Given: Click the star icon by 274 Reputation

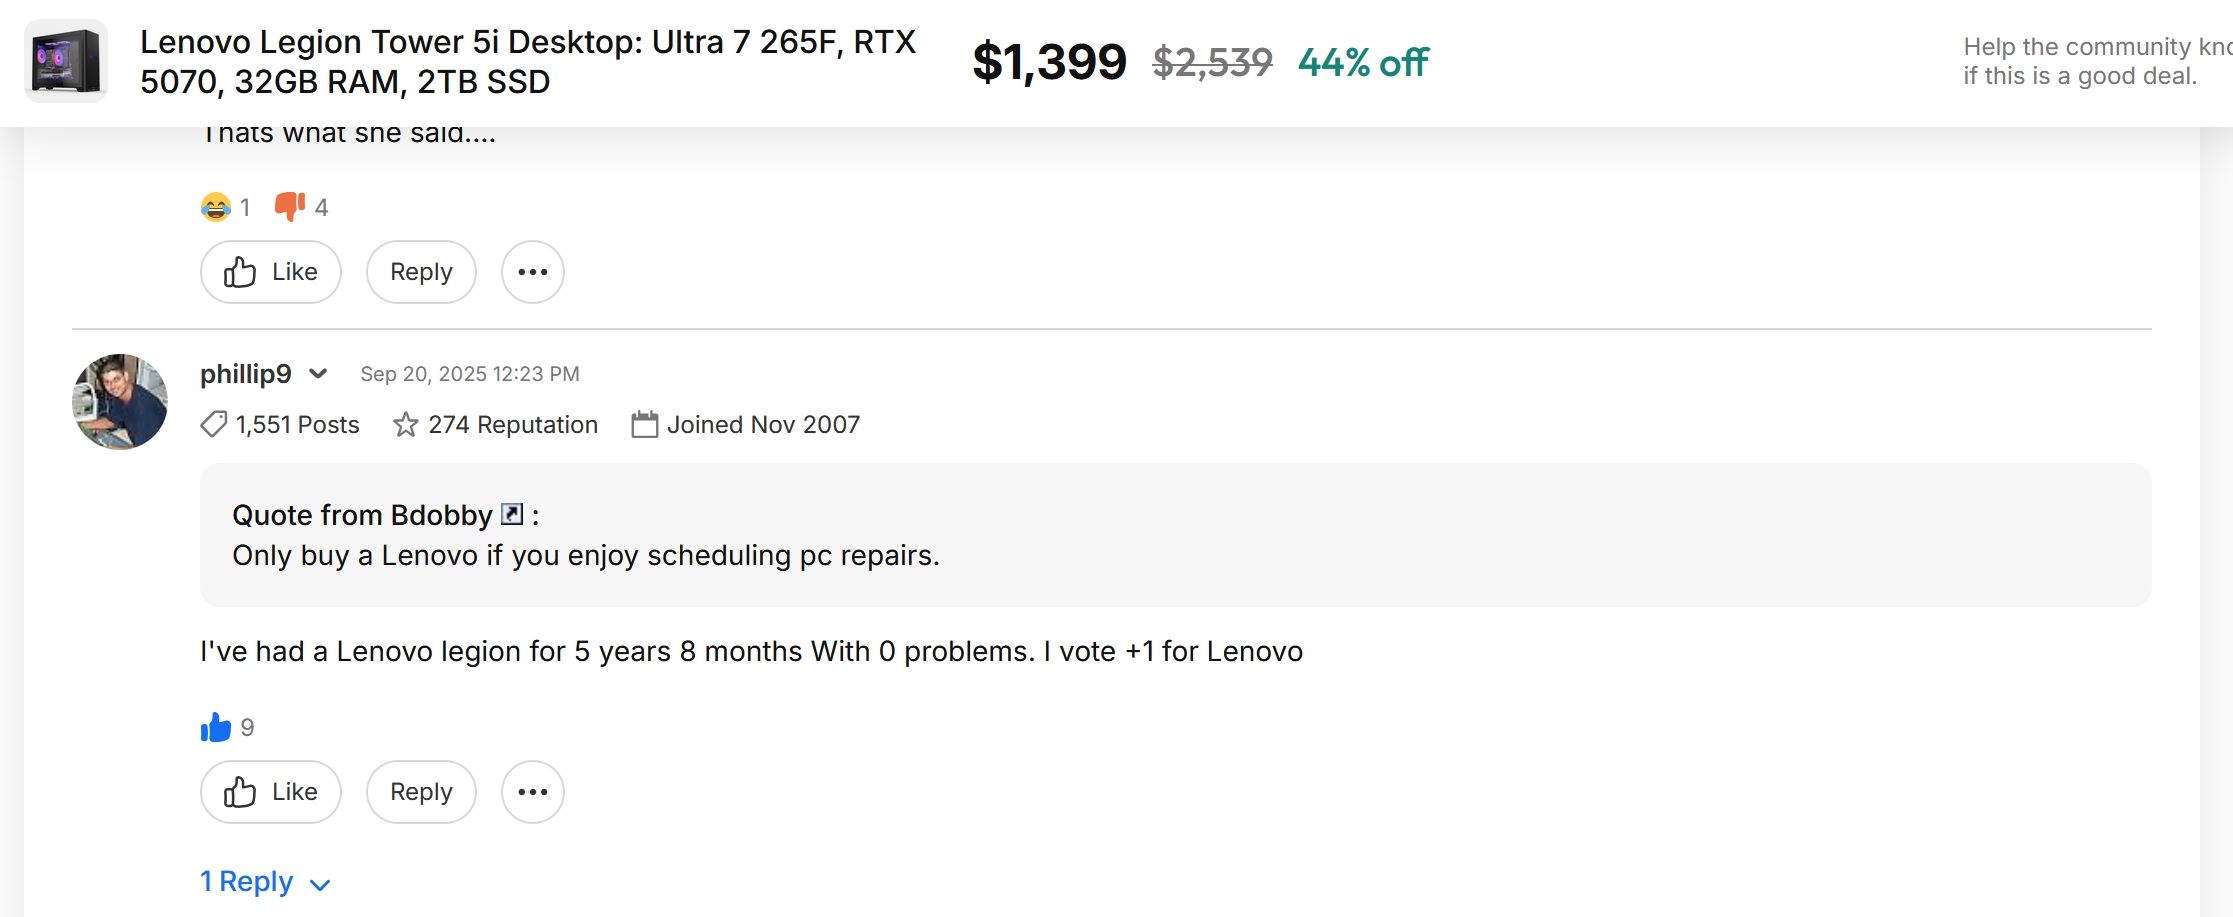Looking at the screenshot, I should [x=405, y=425].
